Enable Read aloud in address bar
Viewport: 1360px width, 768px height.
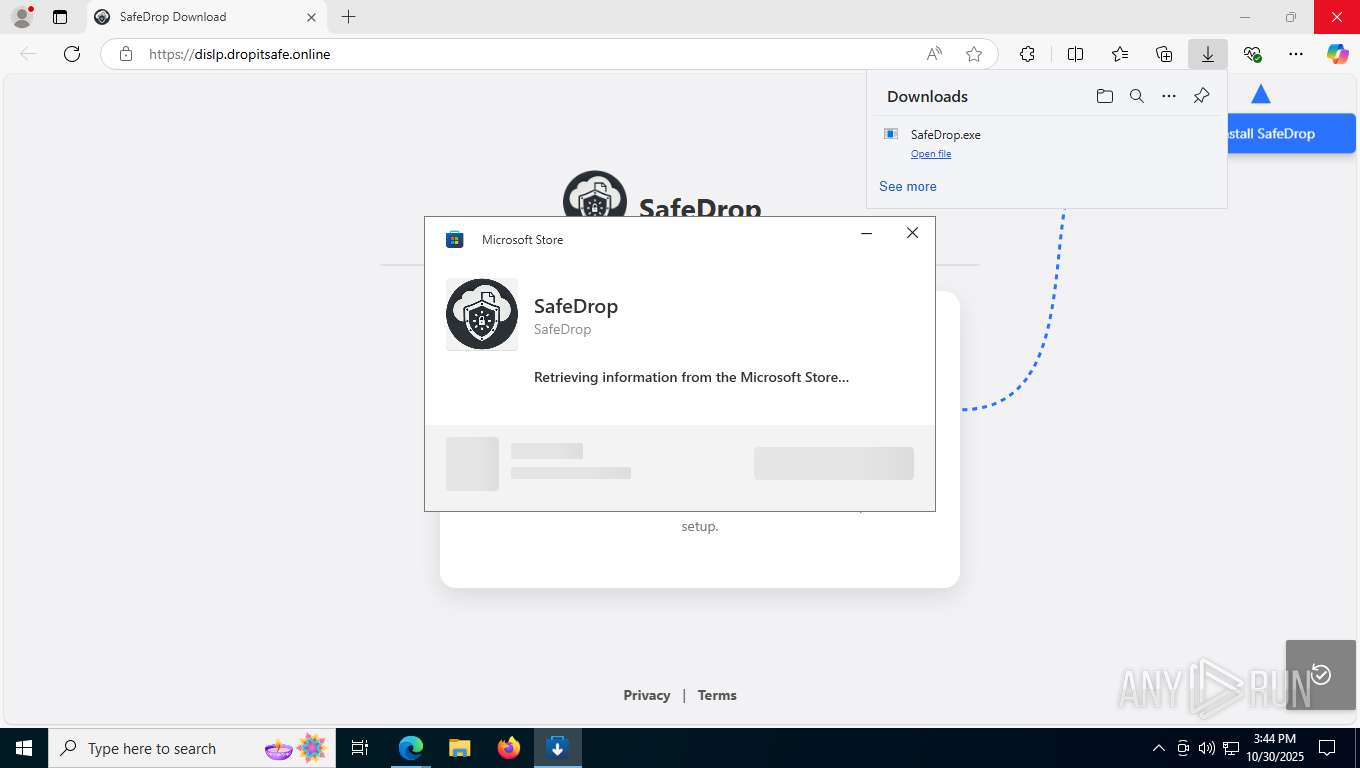coord(934,54)
